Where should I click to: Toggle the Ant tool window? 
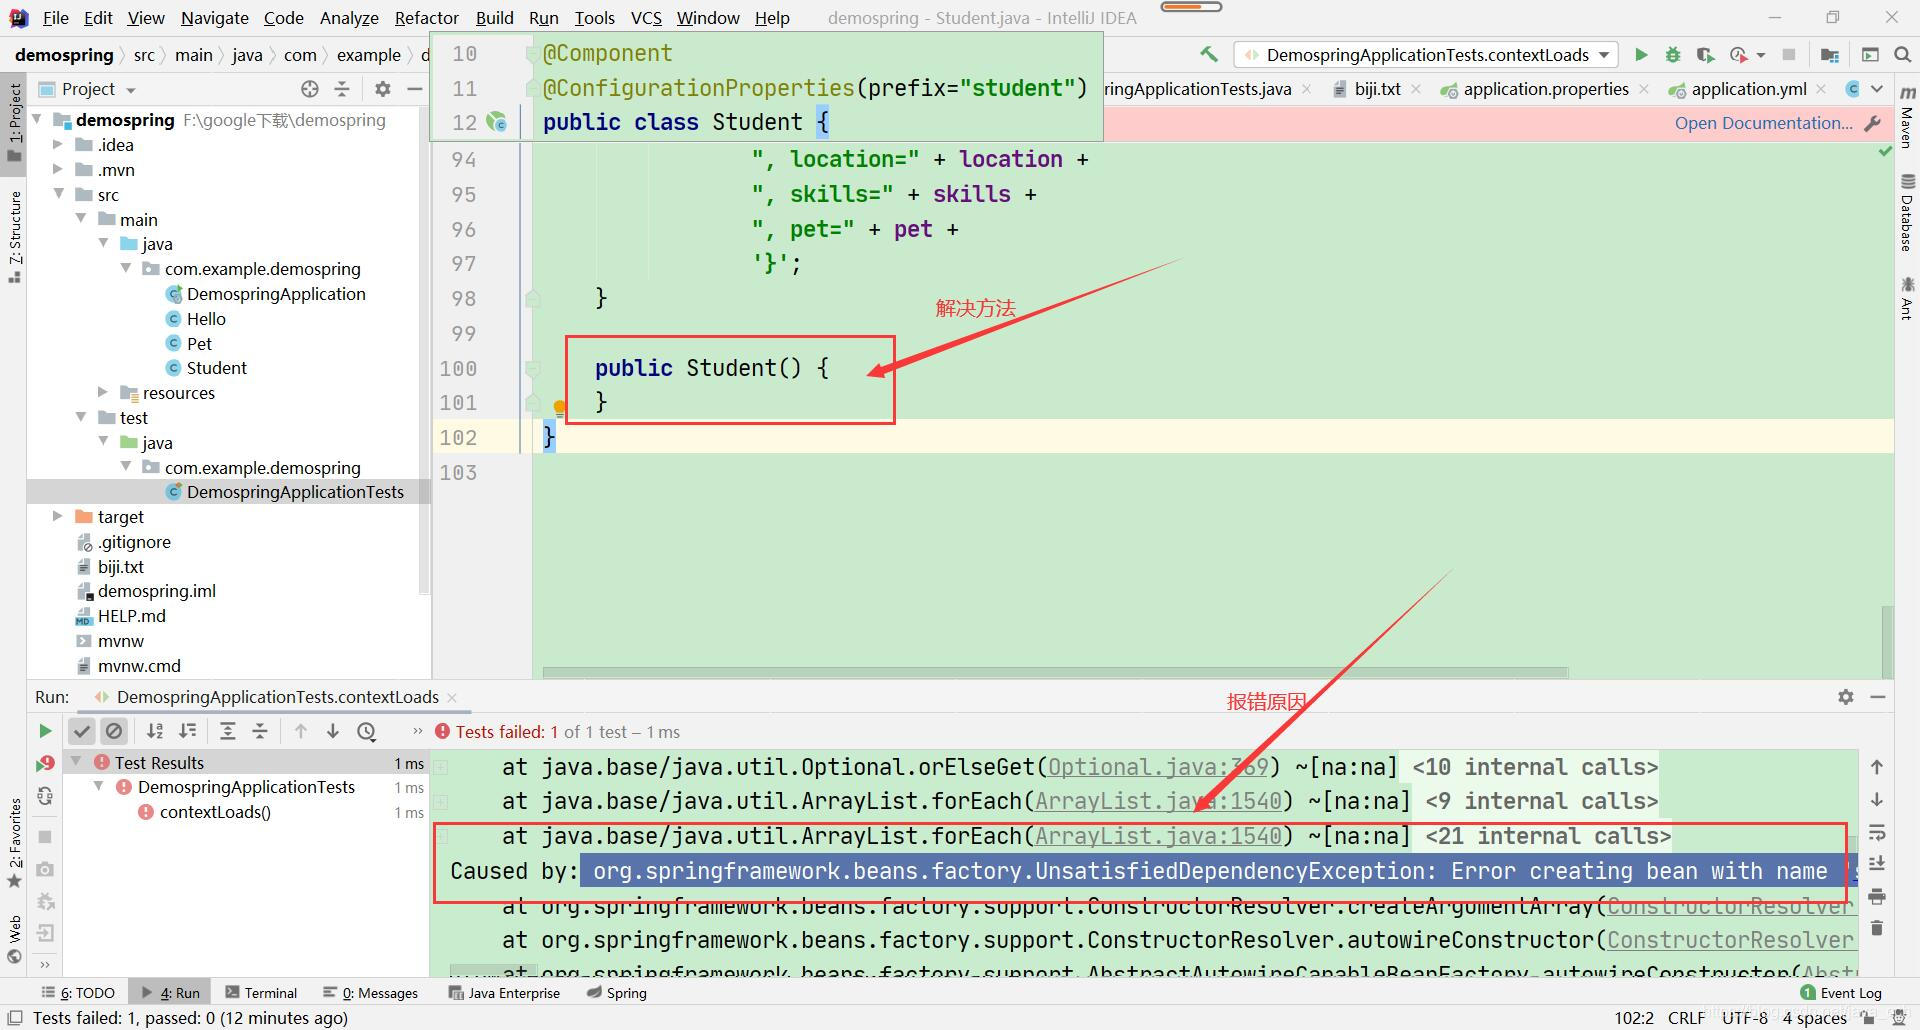1907,299
